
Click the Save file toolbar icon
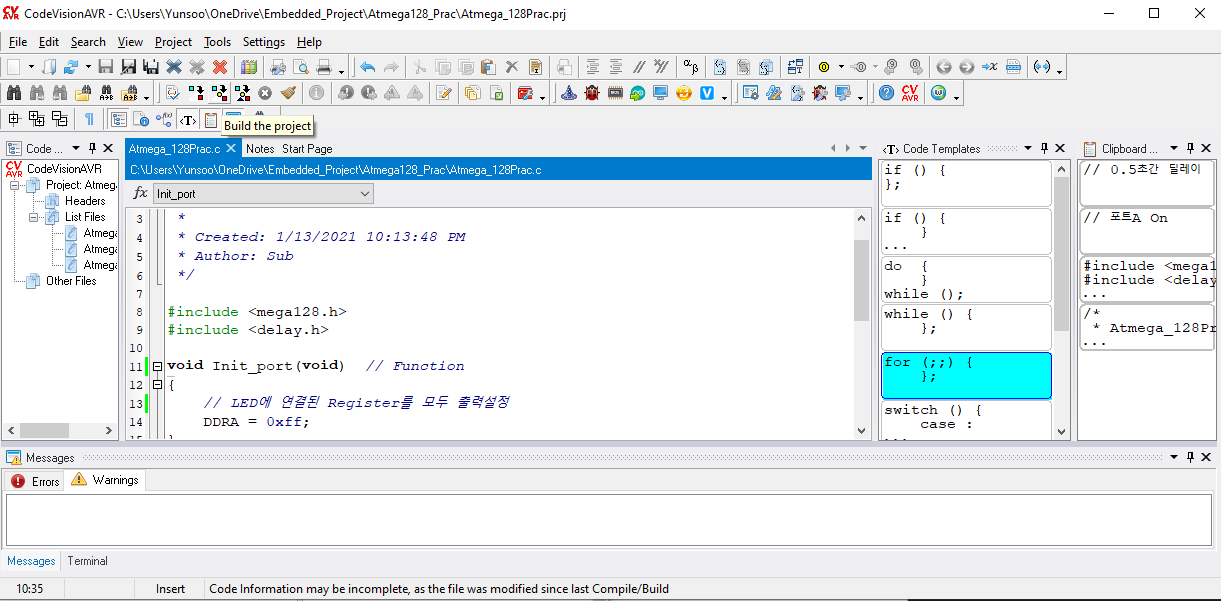[105, 67]
